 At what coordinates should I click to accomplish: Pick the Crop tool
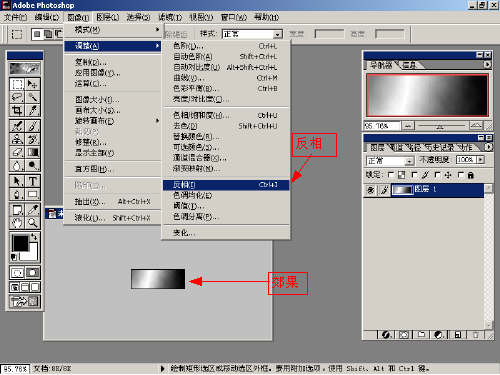[x=17, y=110]
